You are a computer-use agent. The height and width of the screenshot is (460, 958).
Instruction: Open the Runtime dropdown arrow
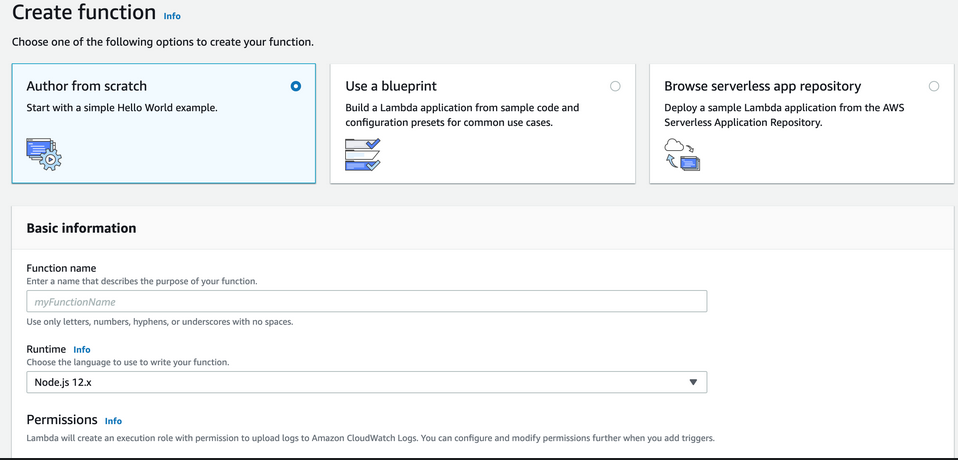693,383
